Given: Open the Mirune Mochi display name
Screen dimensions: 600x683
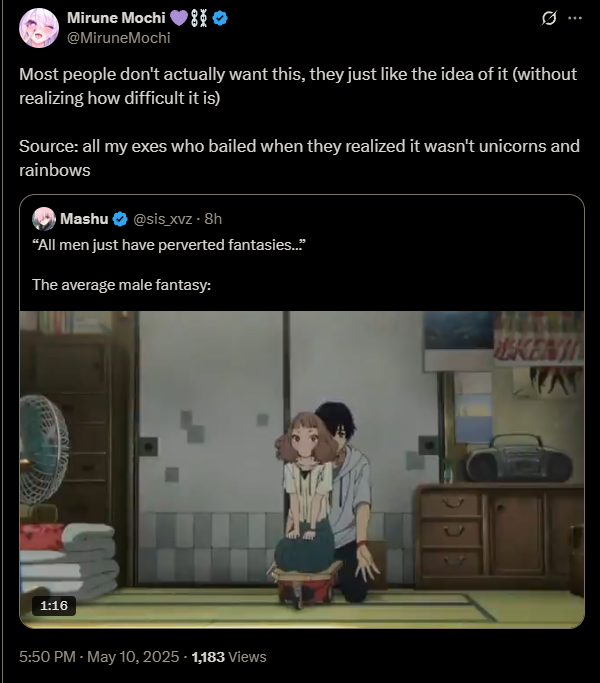Looking at the screenshot, I should click(116, 18).
